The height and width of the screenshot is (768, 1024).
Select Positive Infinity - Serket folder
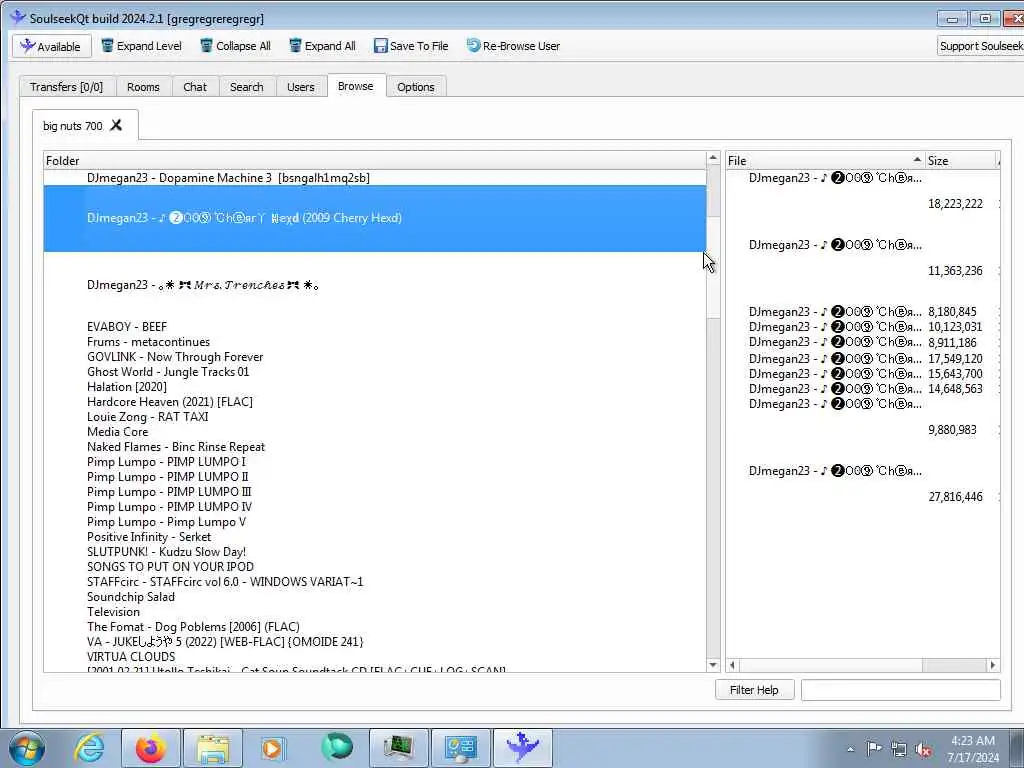click(x=149, y=537)
